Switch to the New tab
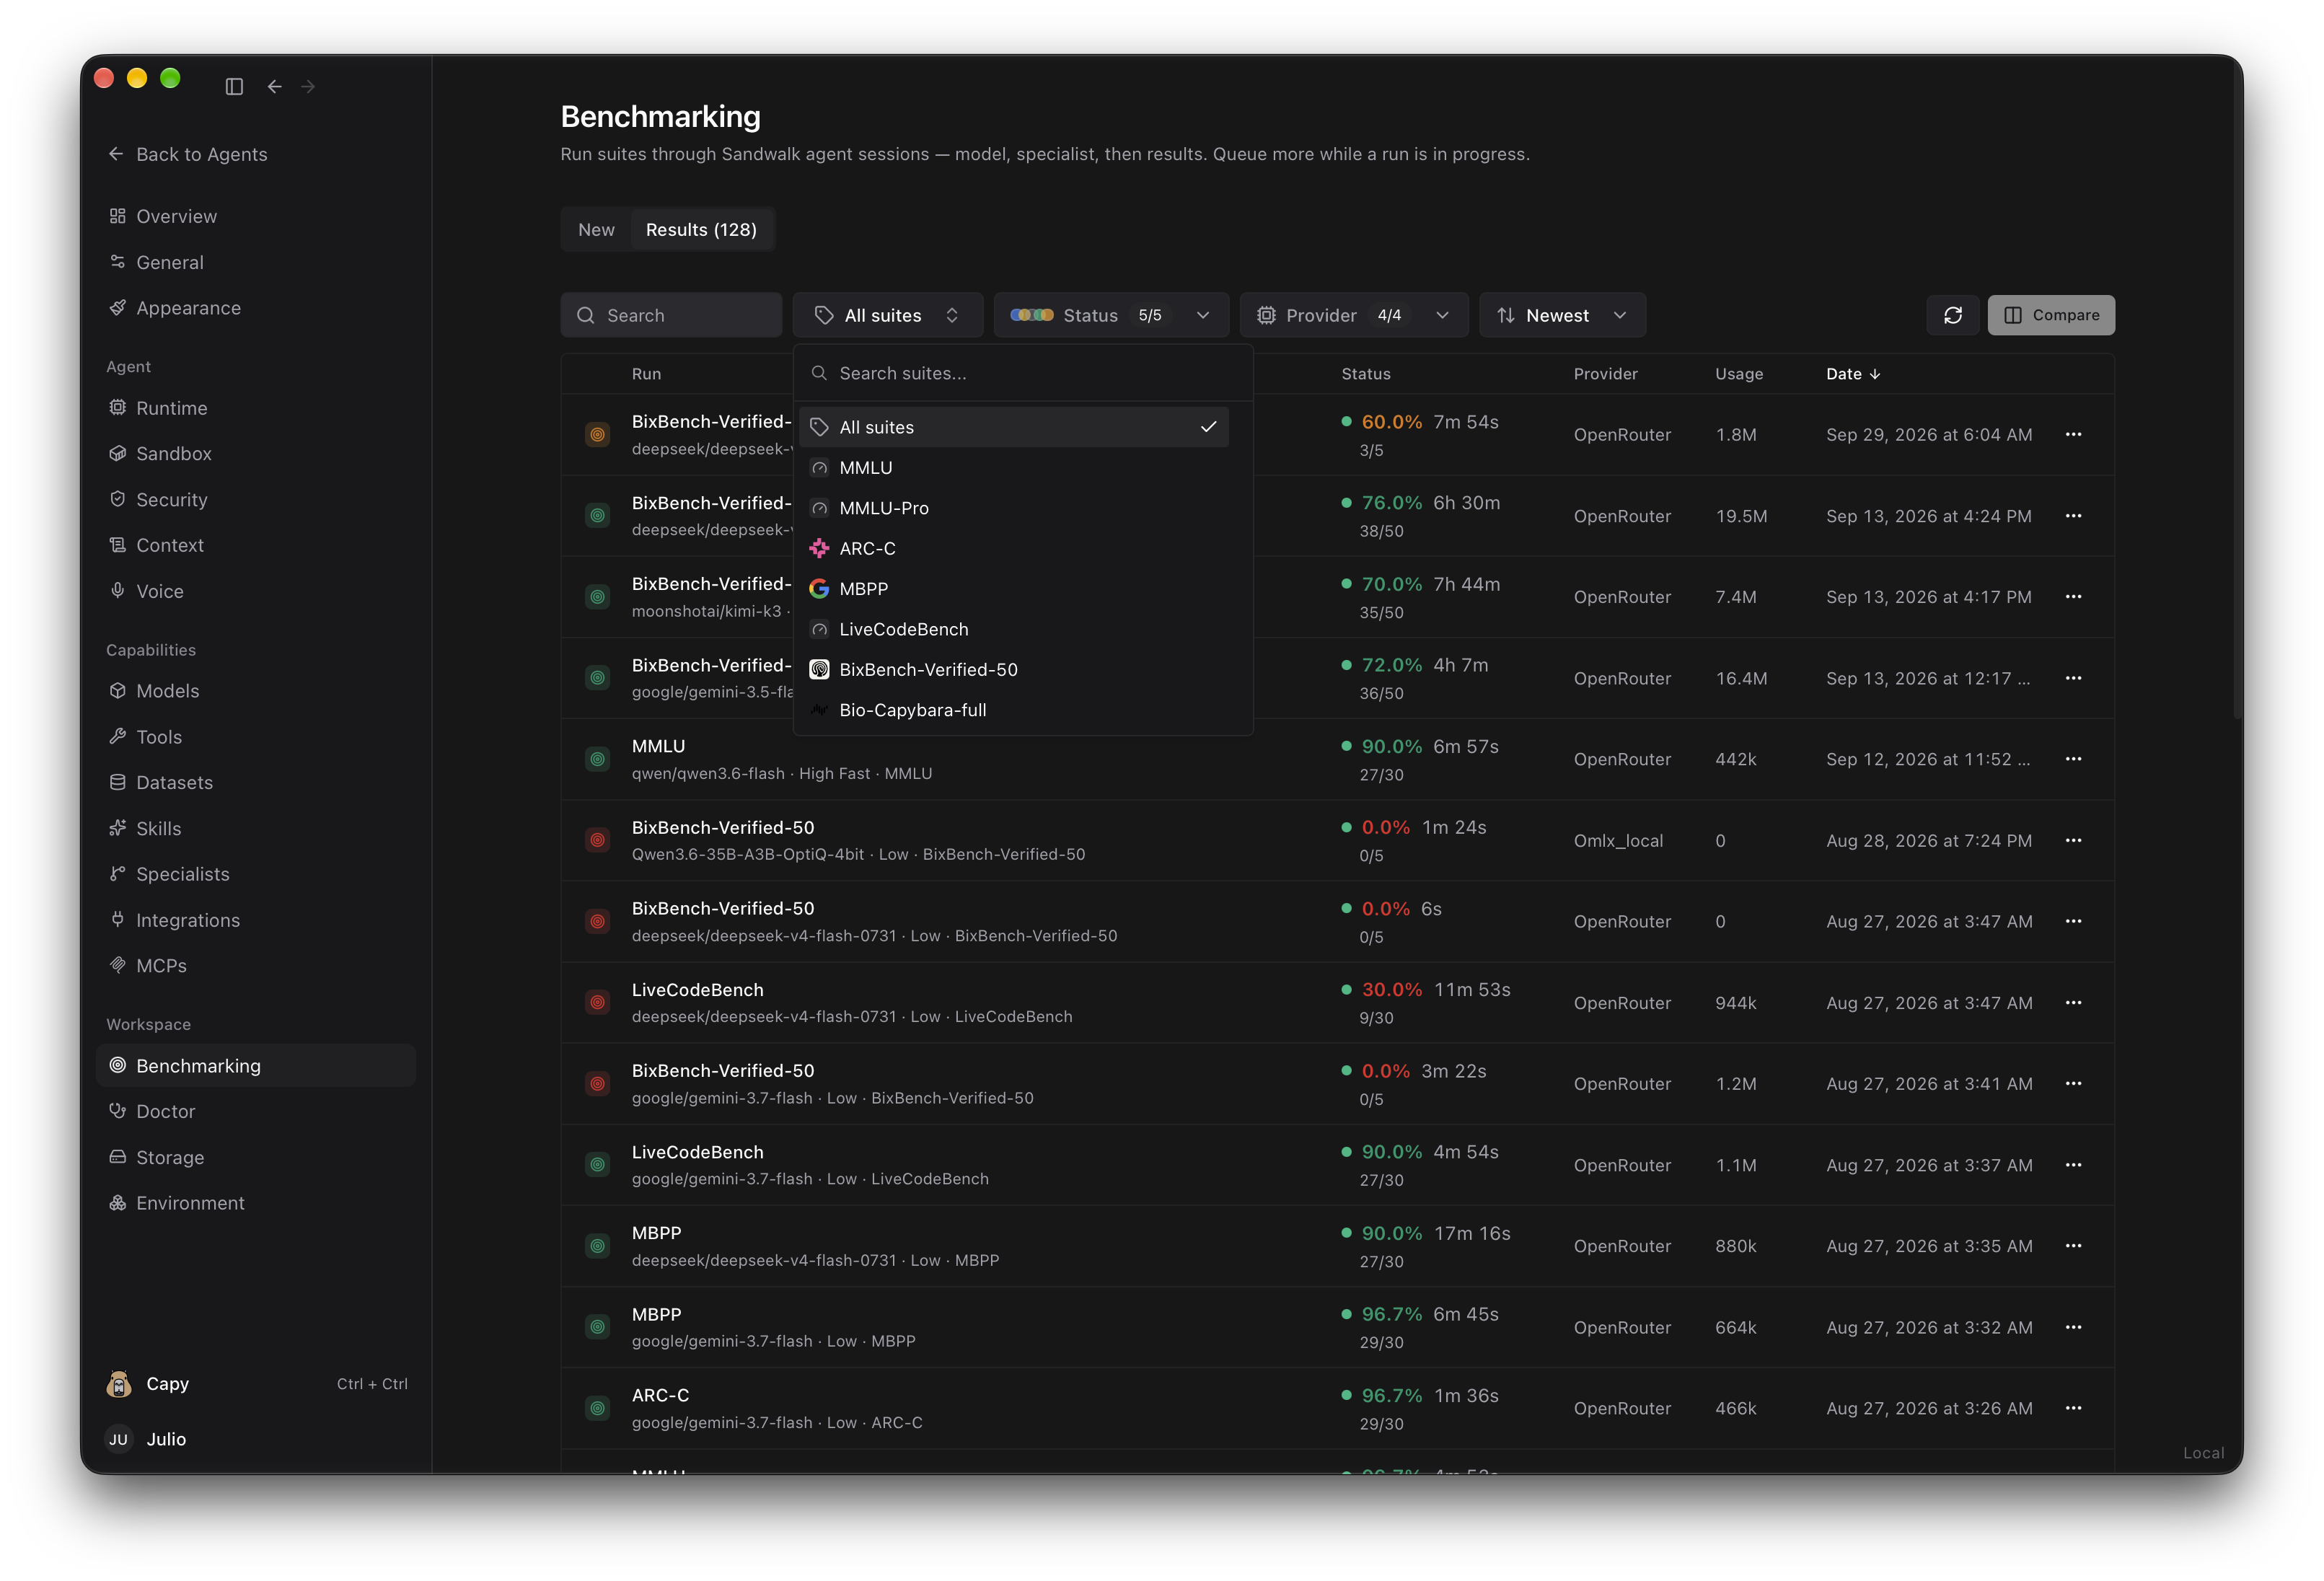2324x1581 pixels. click(596, 230)
